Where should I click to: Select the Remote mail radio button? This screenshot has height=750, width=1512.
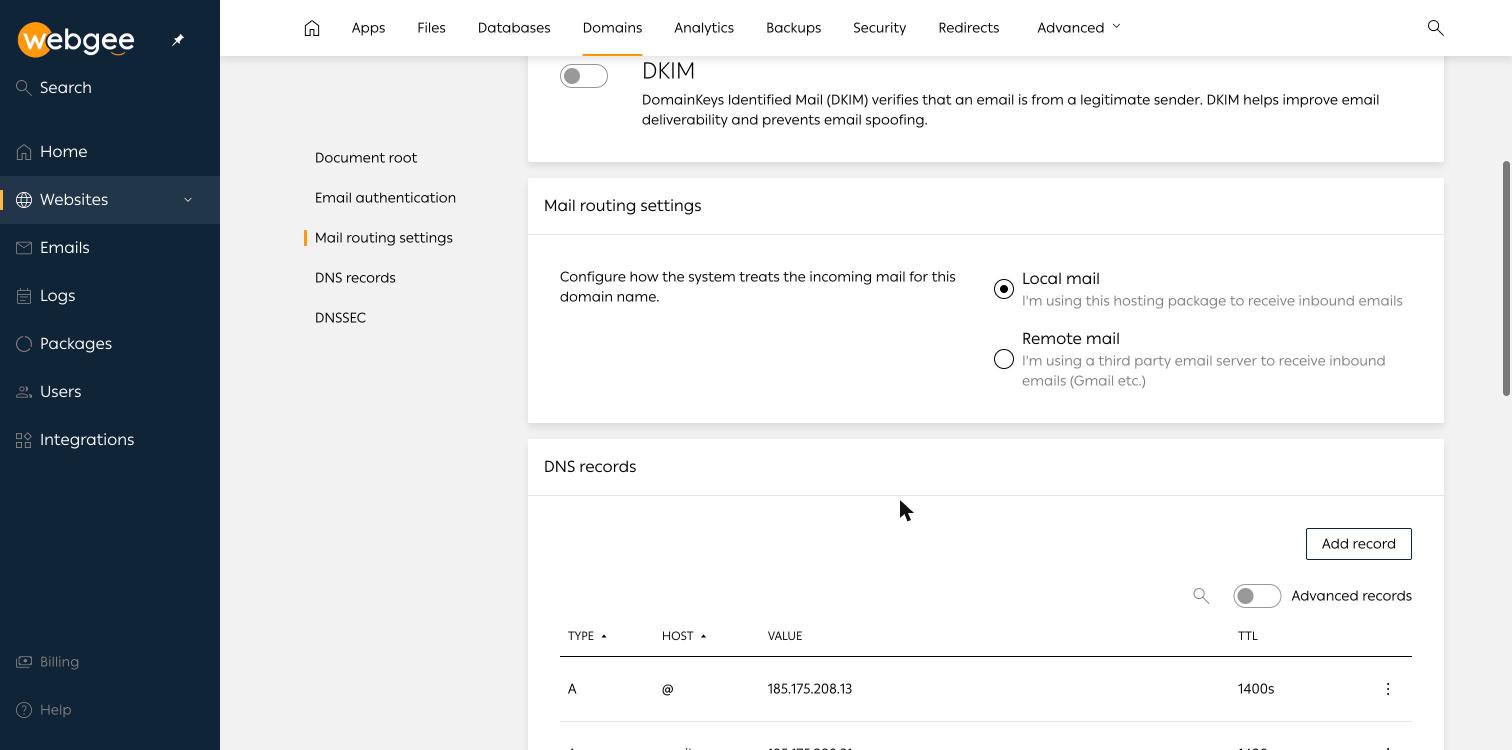pyautogui.click(x=1004, y=359)
